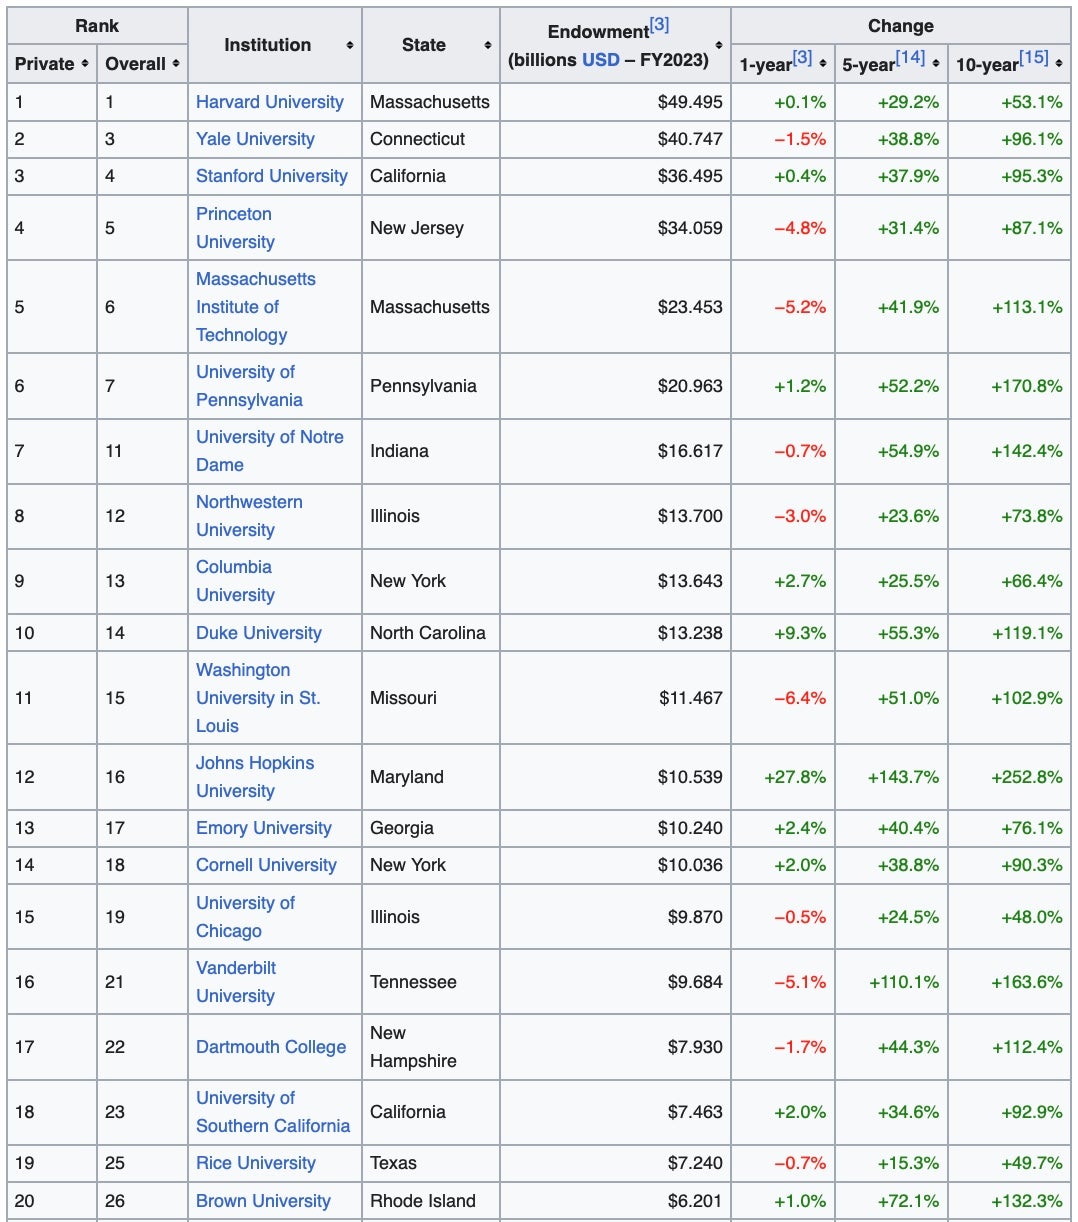Open citation [14] next to 5-year
1078x1222 pixels.
click(x=910, y=58)
